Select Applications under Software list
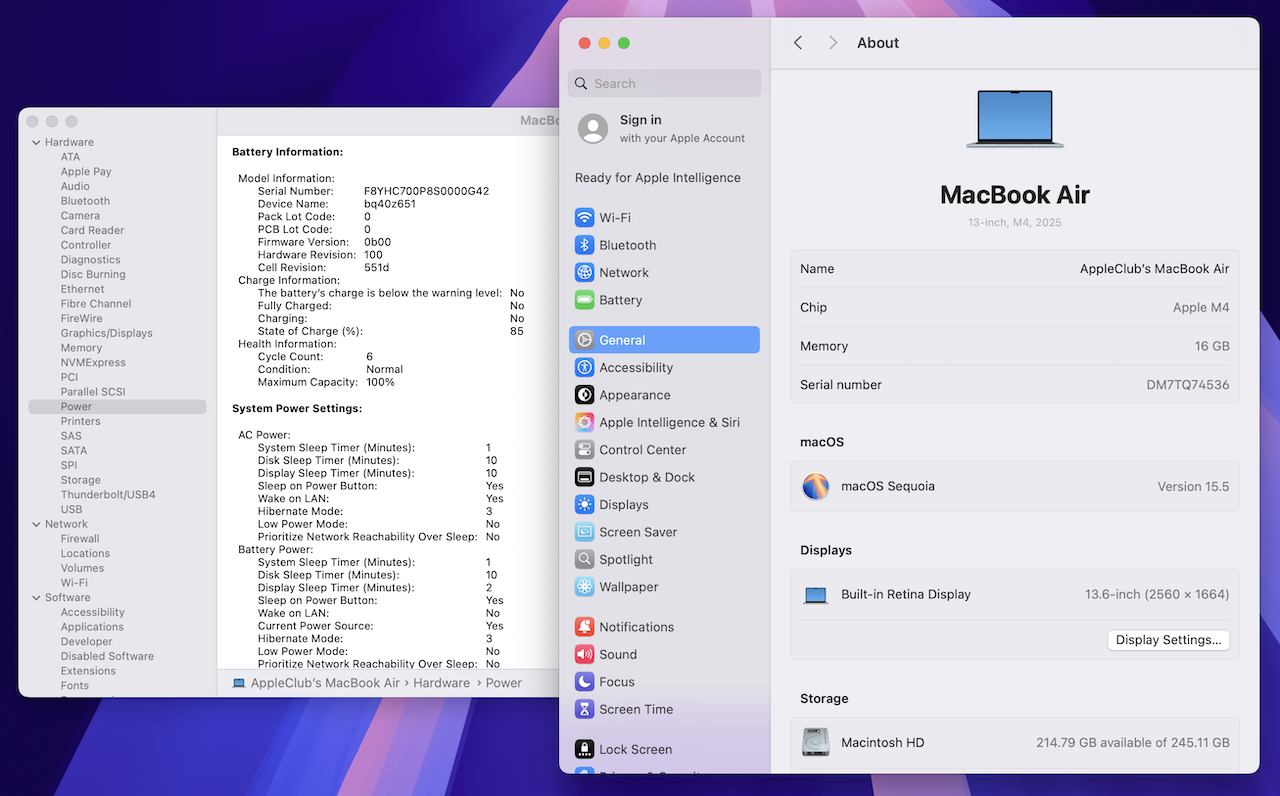The height and width of the screenshot is (796, 1280). coord(92,627)
